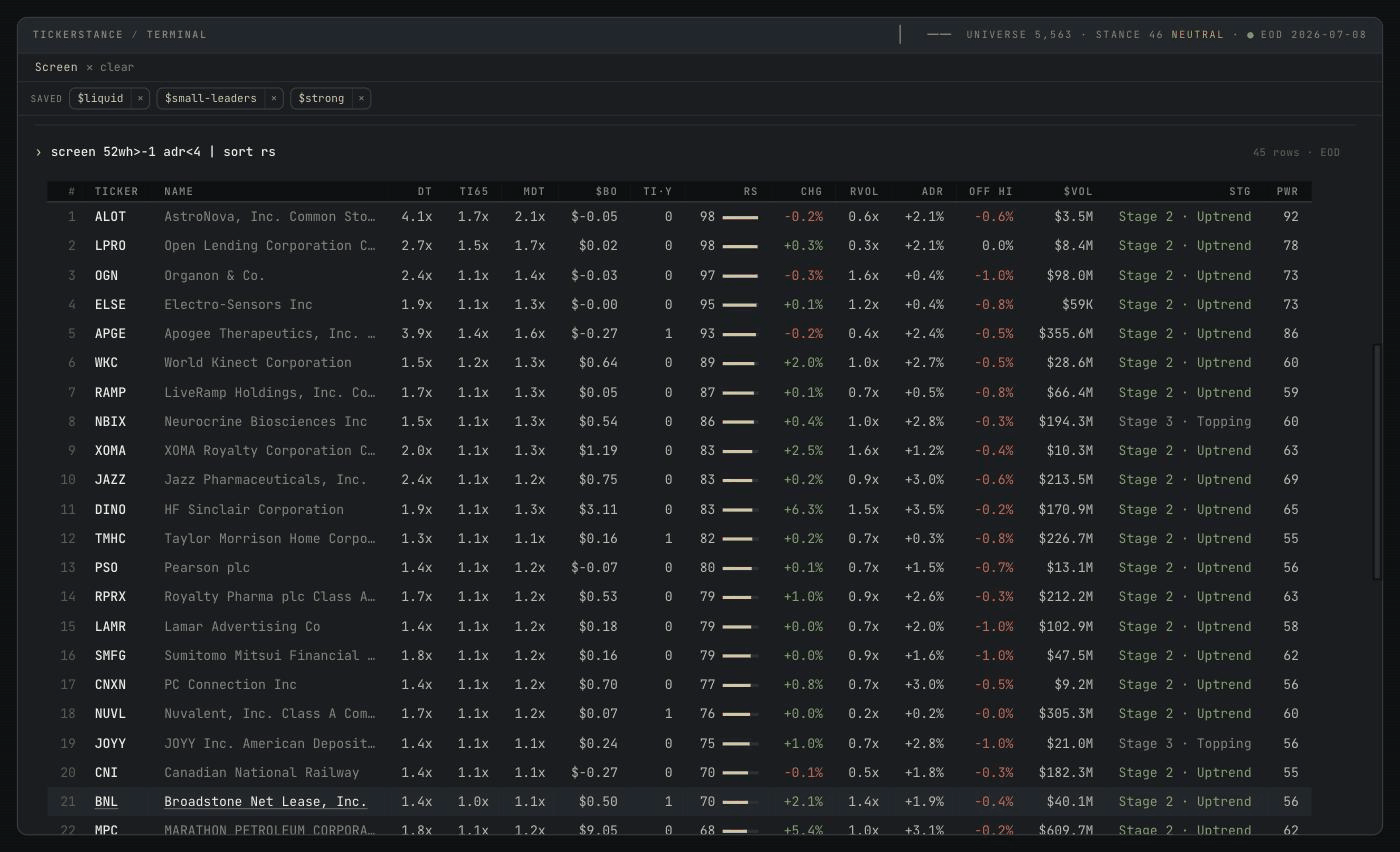This screenshot has width=1400, height=852.
Task: Clear the current screen
Action: coord(111,67)
